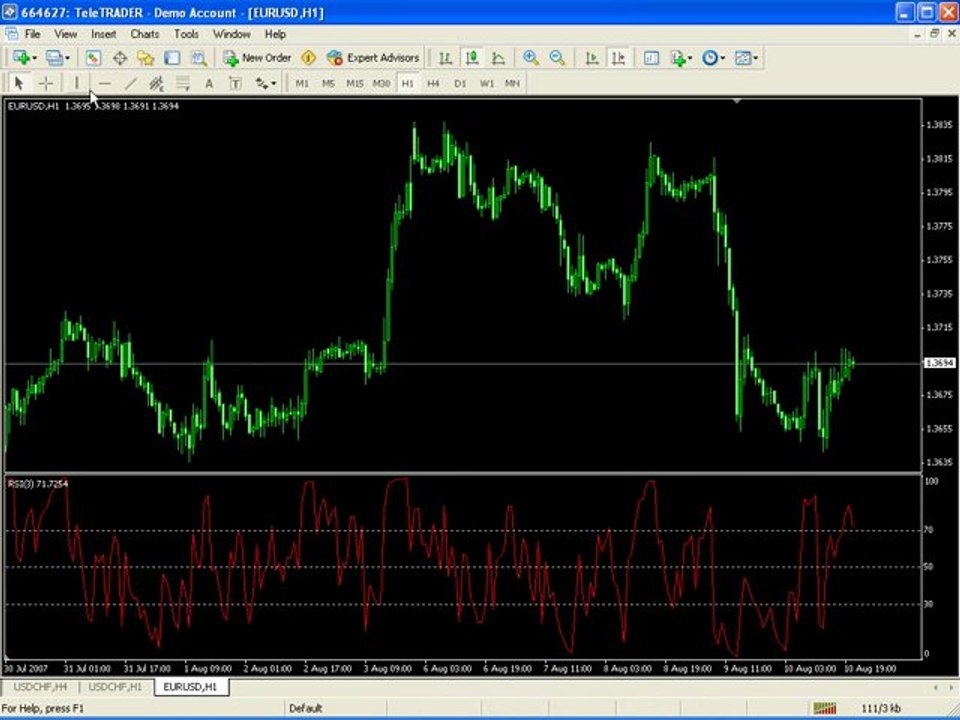Click the New Order button
The height and width of the screenshot is (720, 960).
[257, 58]
